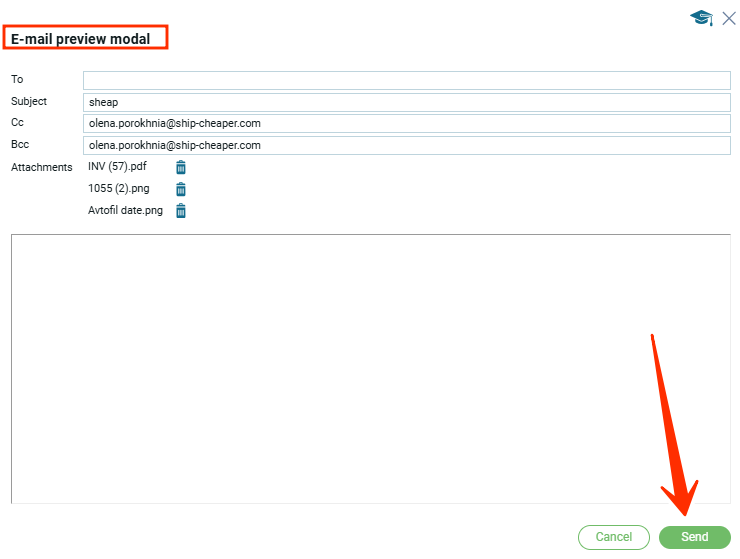The width and height of the screenshot is (740, 559).
Task: Open the Avtofil date.png attachment name
Action: tap(125, 211)
